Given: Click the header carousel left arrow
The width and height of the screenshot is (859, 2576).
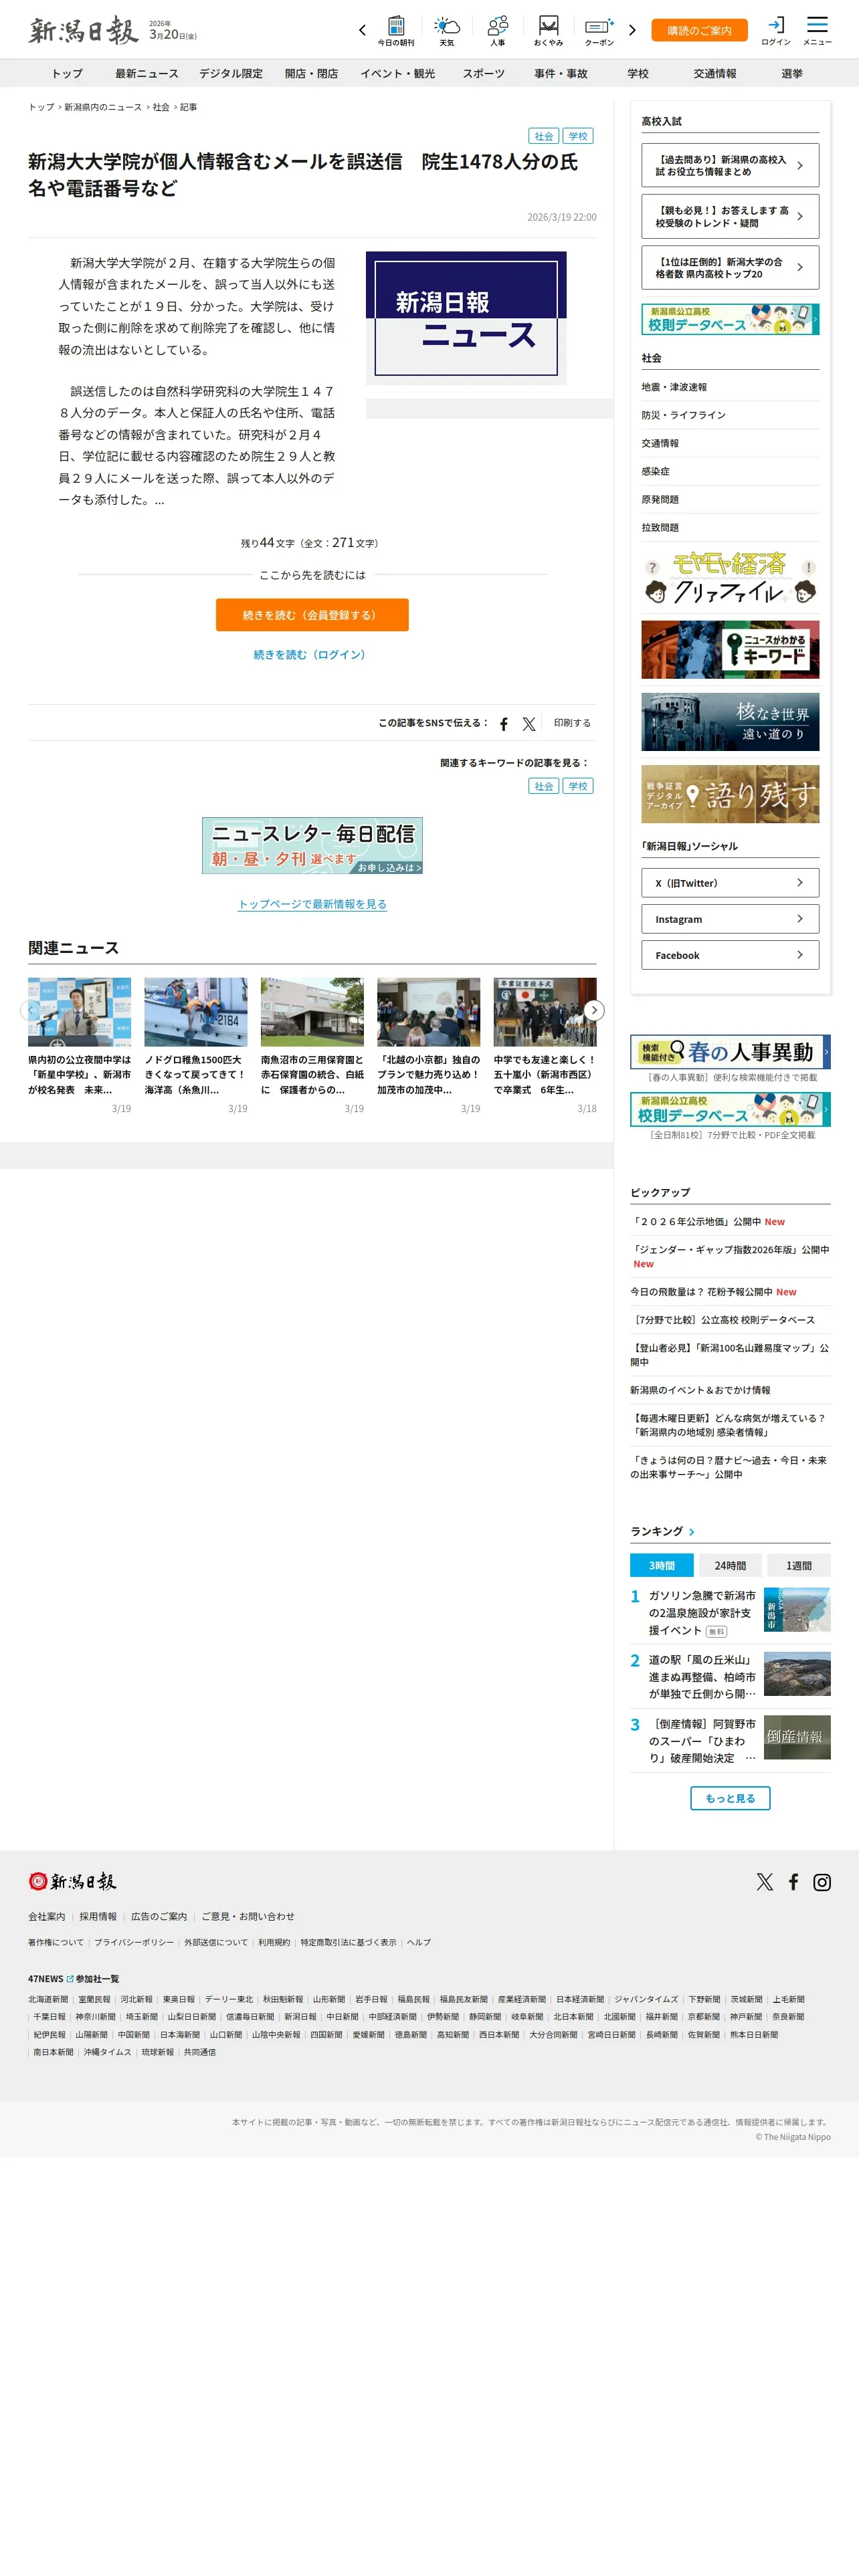Looking at the screenshot, I should [362, 30].
